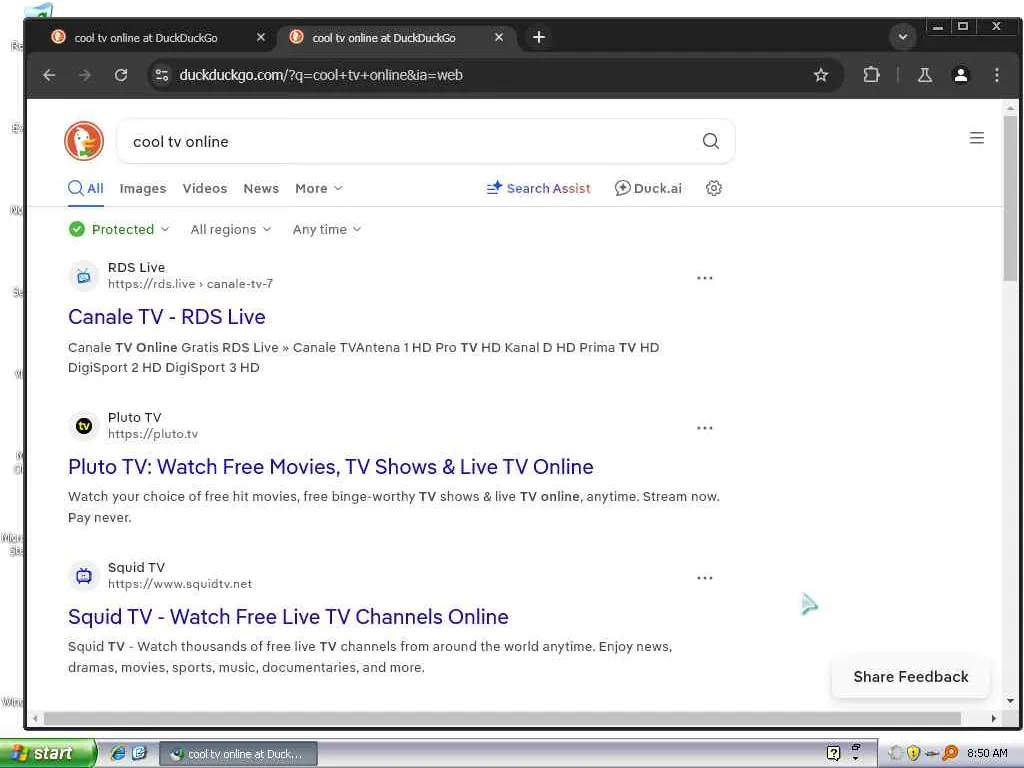Click the scroll down arrow of vertical scrollbar

[x=1010, y=701]
